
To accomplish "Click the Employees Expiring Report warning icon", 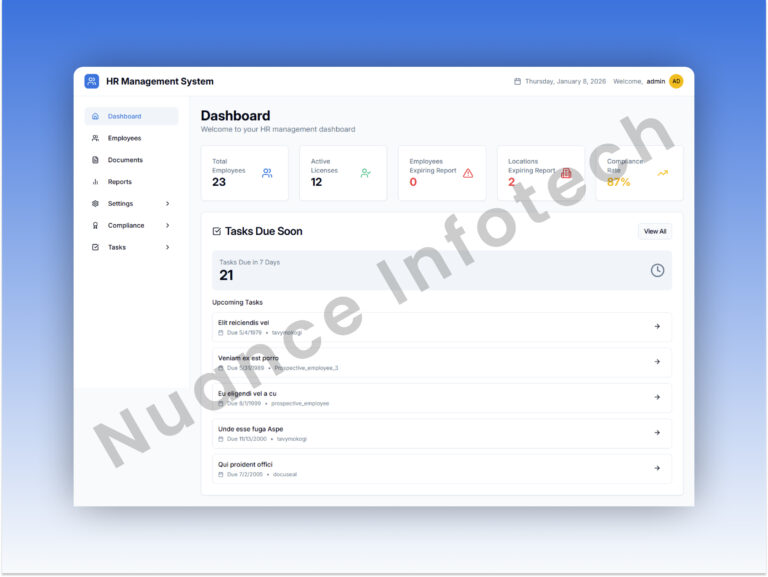I will tap(468, 173).
